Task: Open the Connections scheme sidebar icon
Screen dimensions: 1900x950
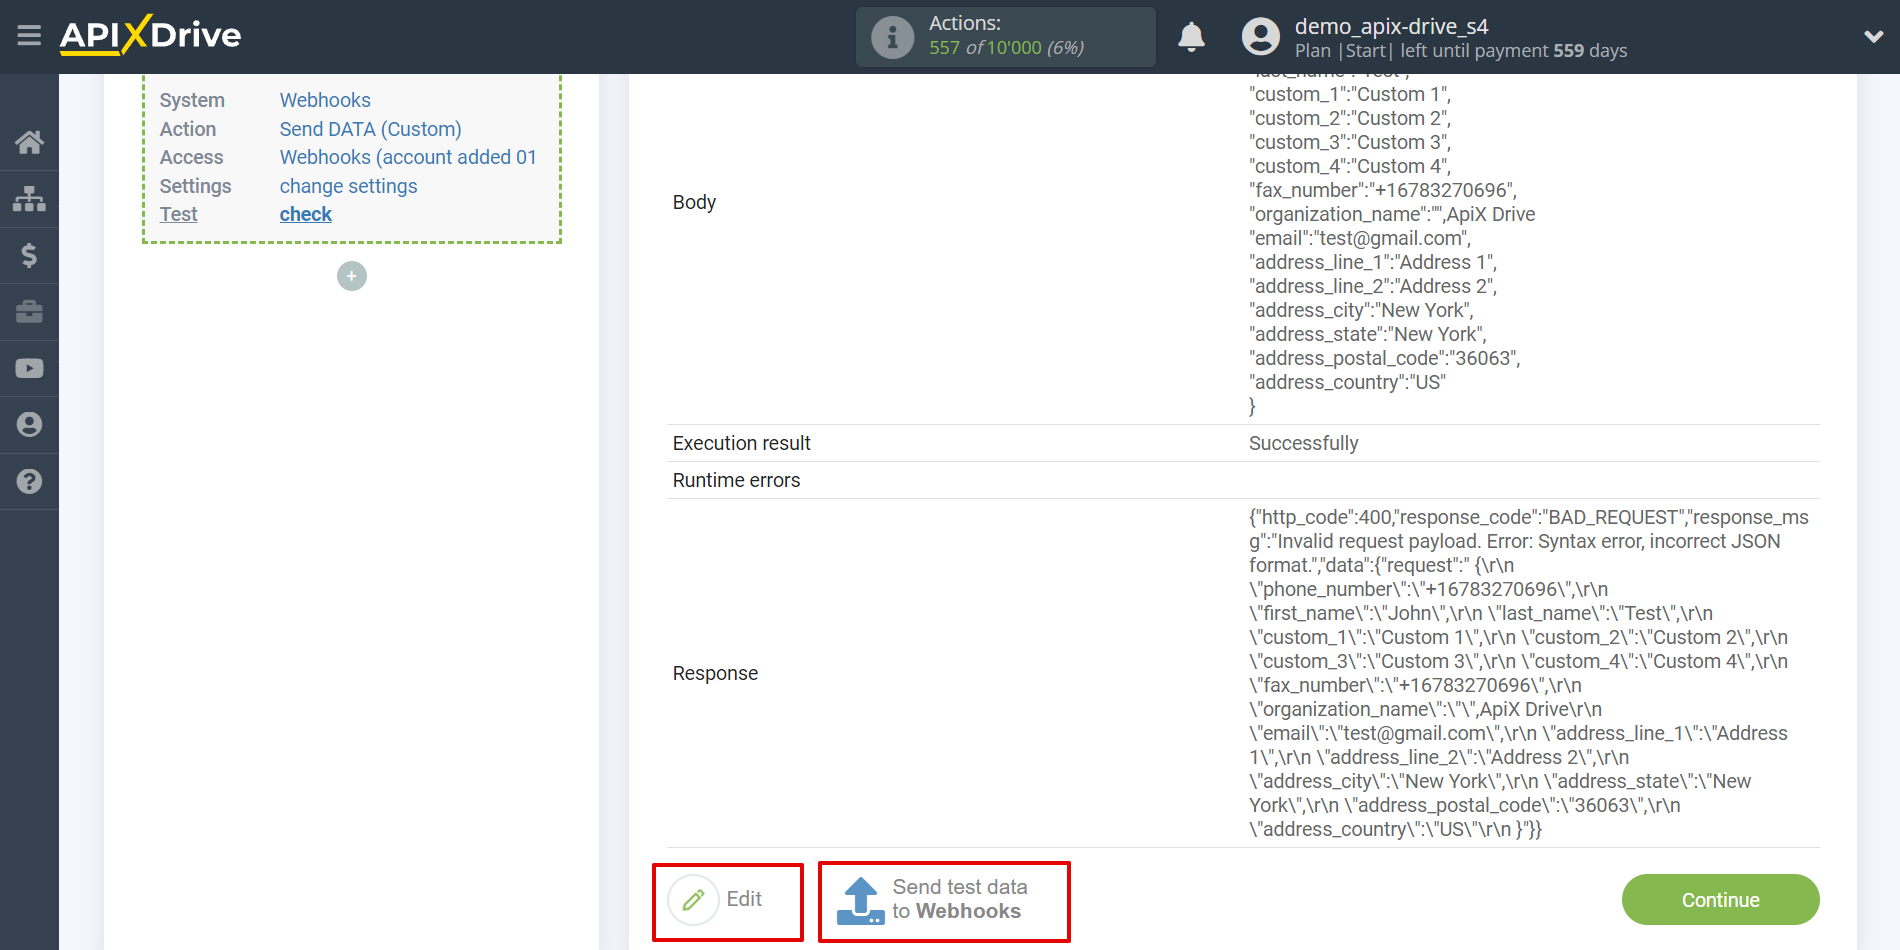Action: 29,199
